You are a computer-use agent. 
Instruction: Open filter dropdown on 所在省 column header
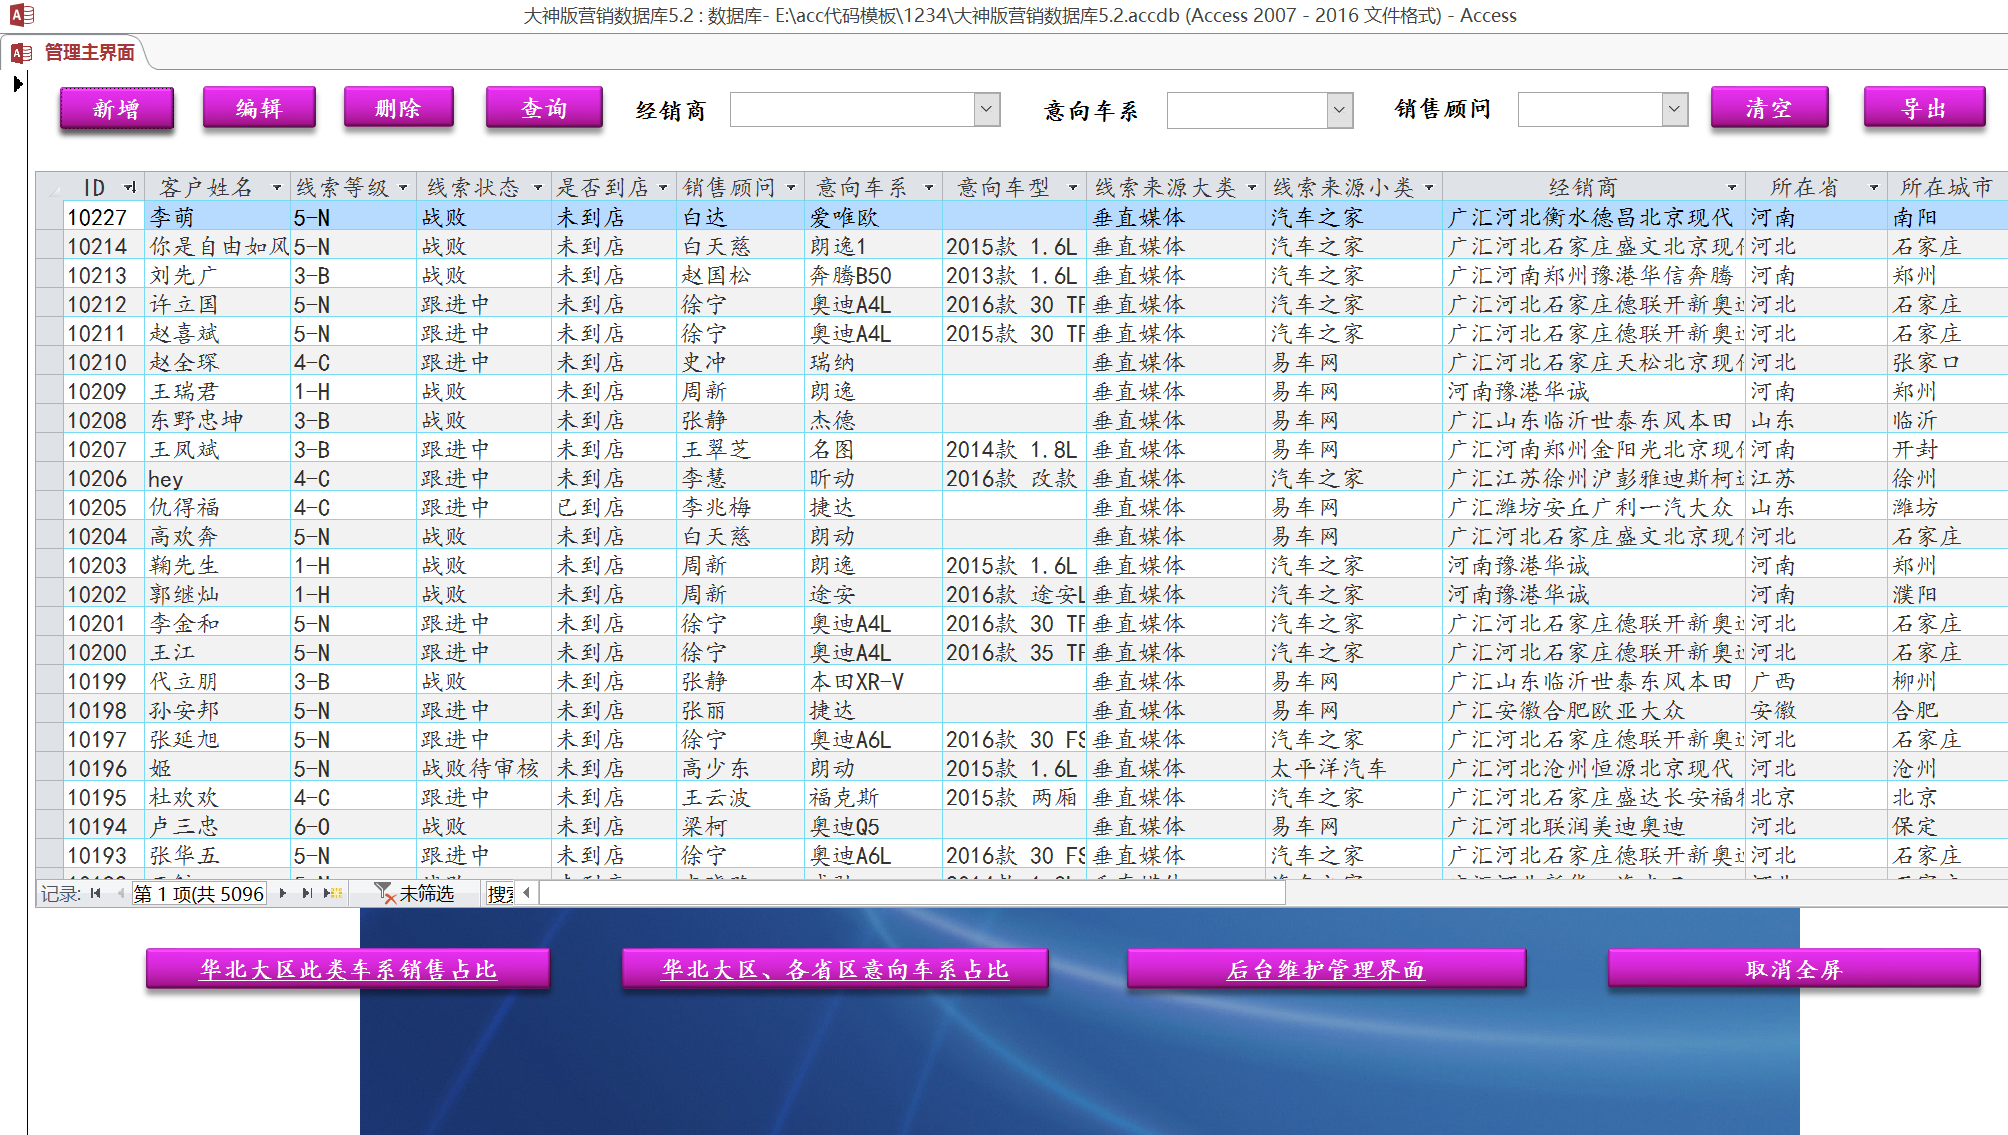coord(1874,188)
